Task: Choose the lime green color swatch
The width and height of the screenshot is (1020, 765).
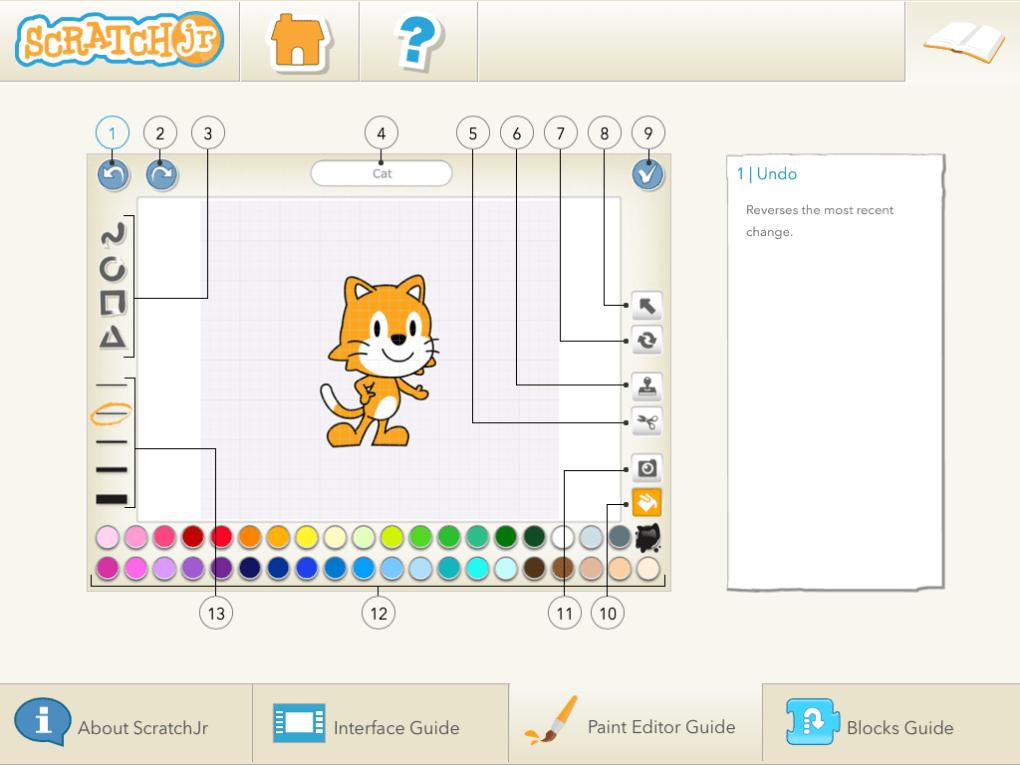Action: click(x=392, y=538)
